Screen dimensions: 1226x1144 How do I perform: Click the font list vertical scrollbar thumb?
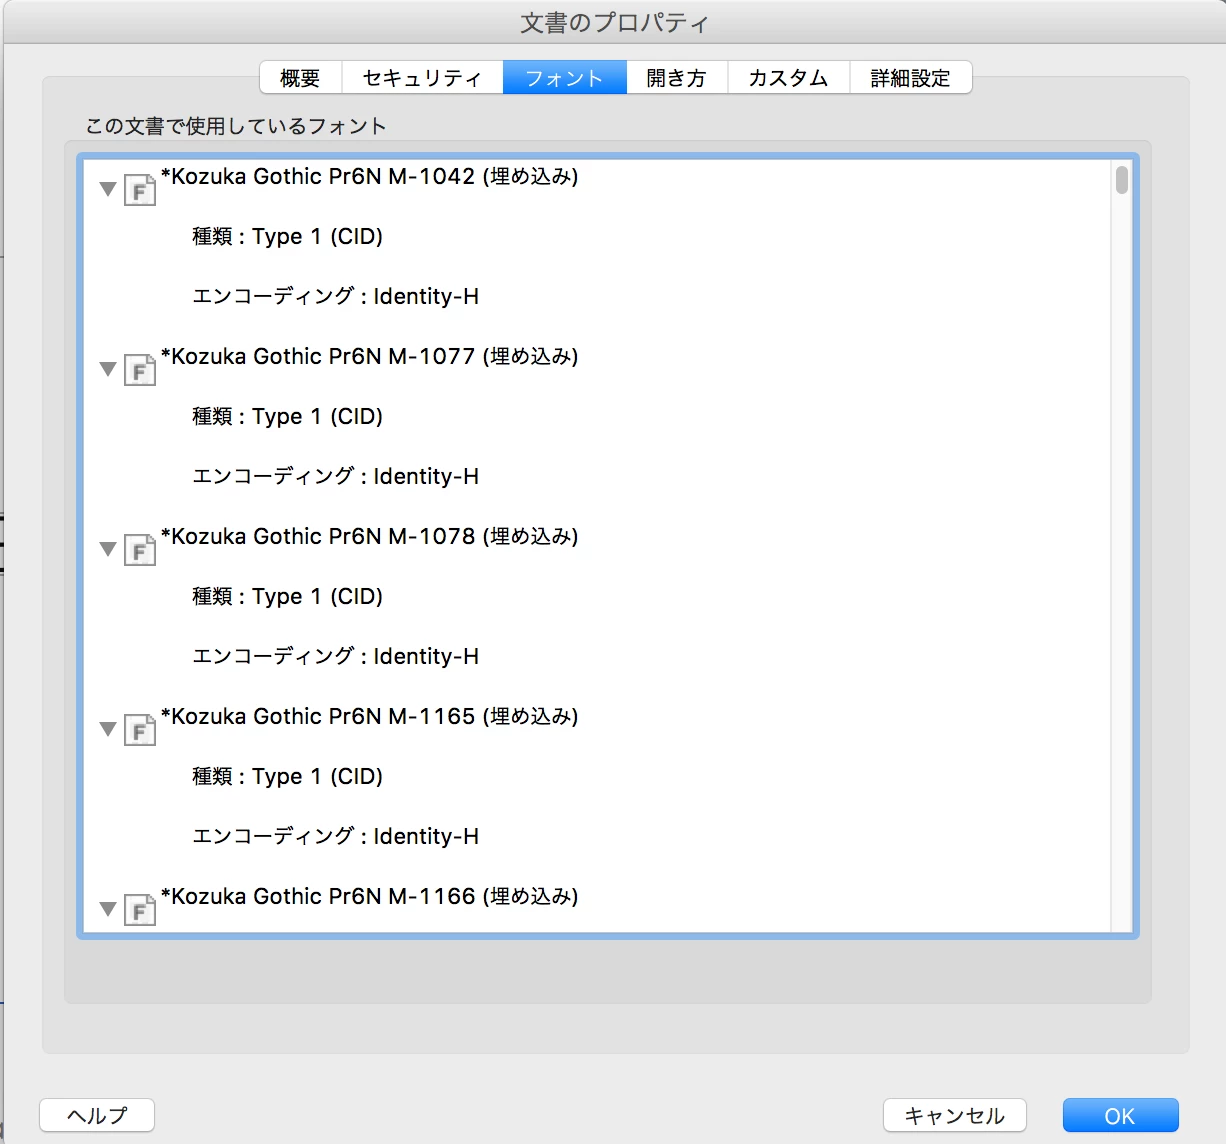tap(1122, 180)
